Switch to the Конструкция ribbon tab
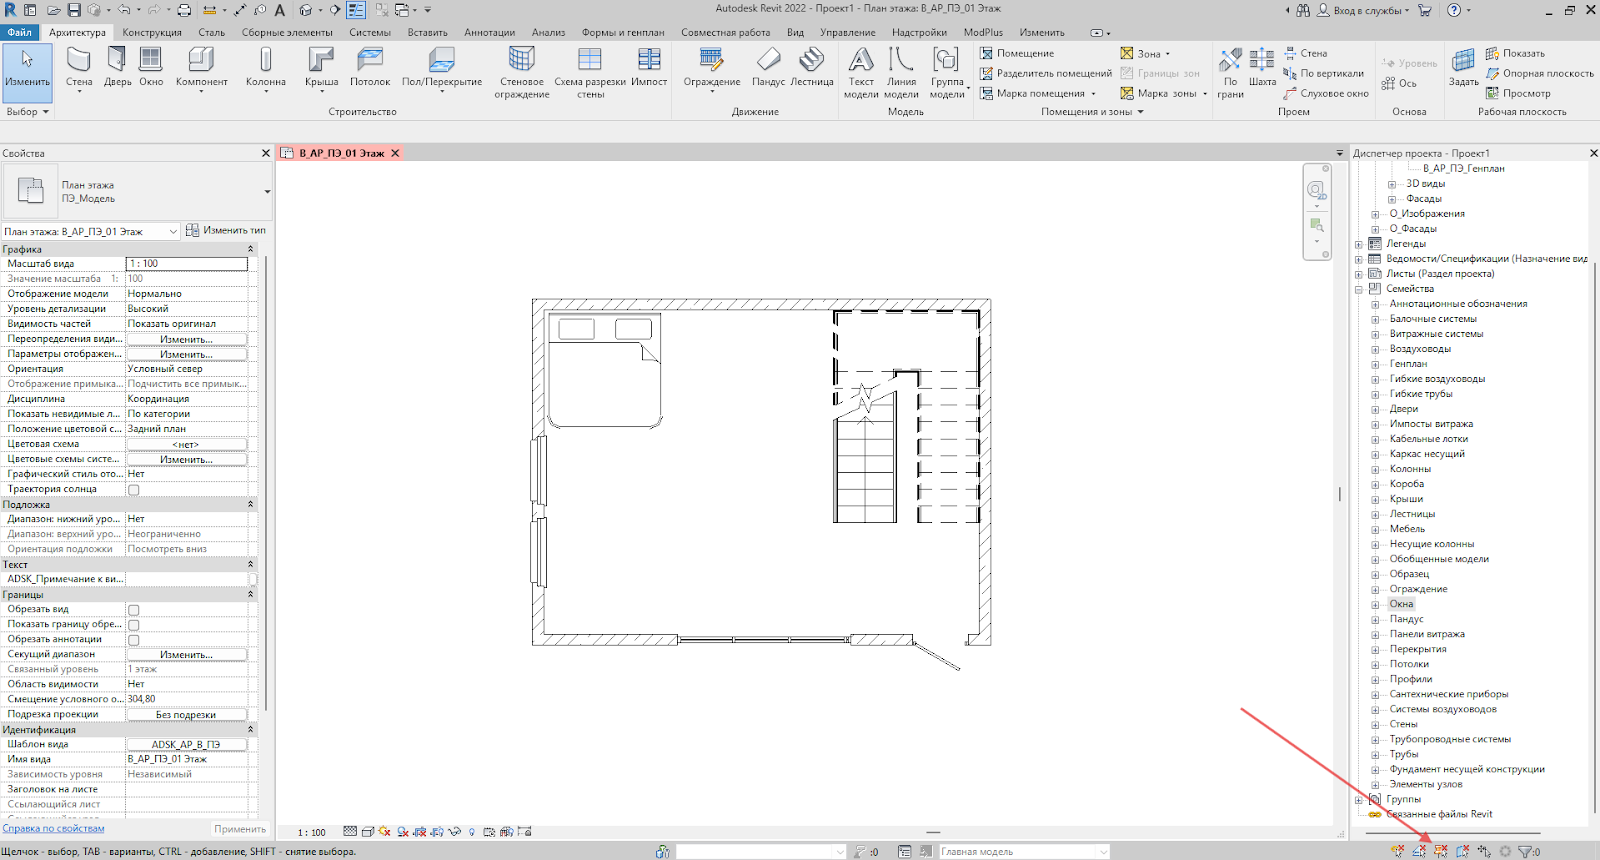The height and width of the screenshot is (860, 1600). (152, 32)
